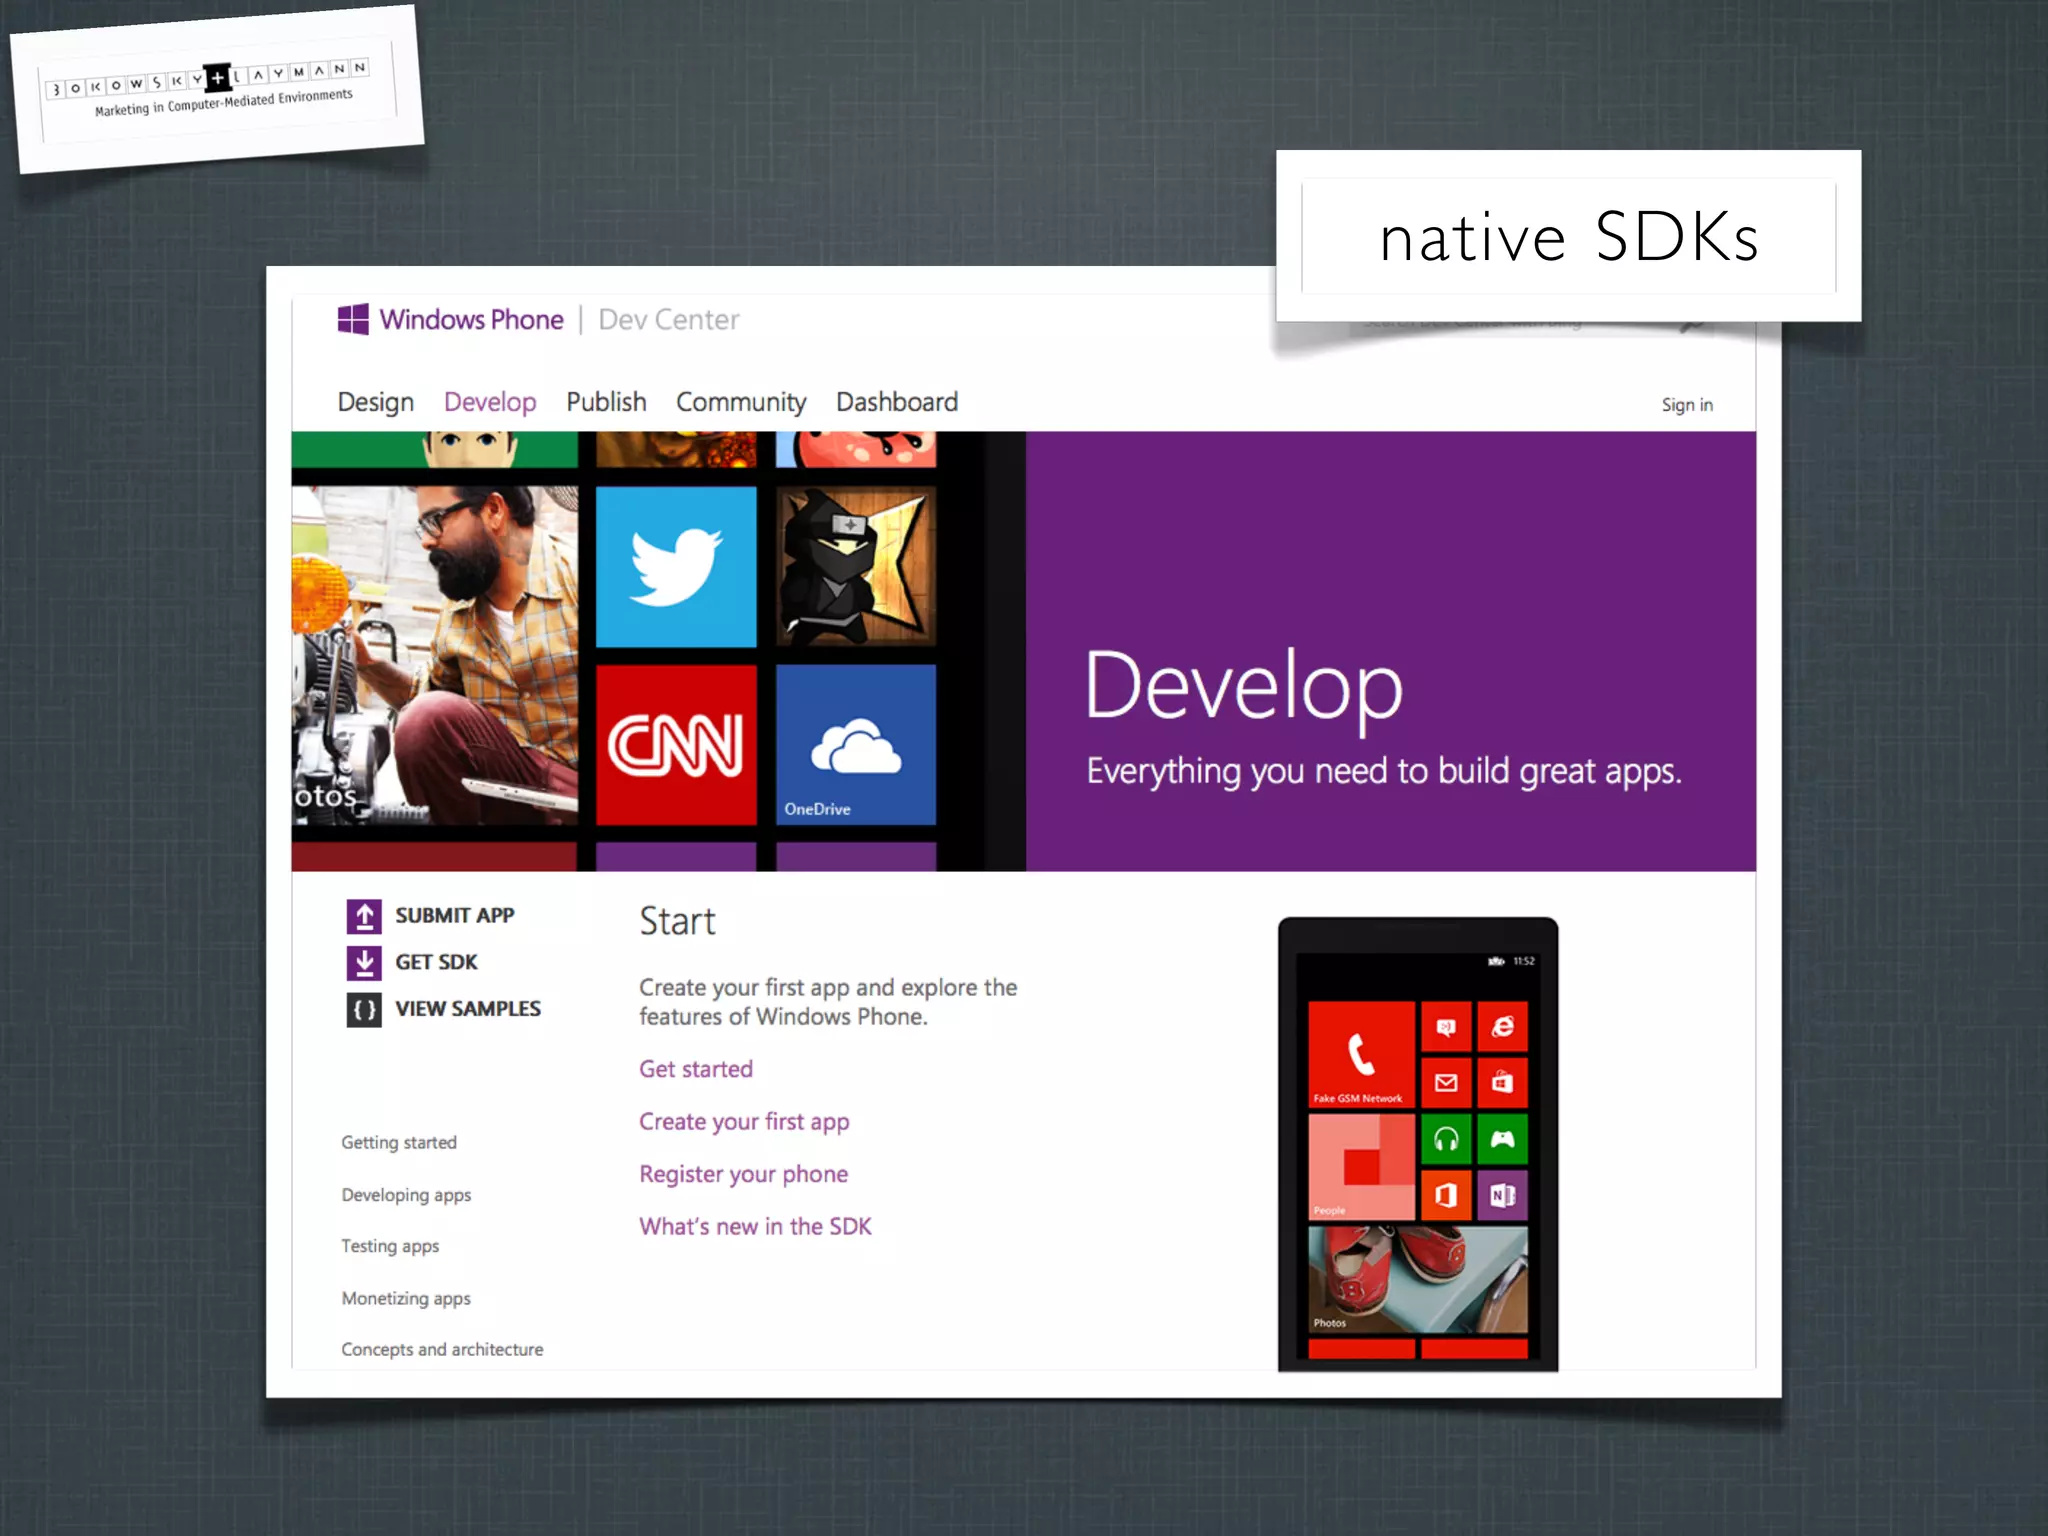
Task: Click the Bokowsky + Laymann logo card
Action: tap(217, 89)
